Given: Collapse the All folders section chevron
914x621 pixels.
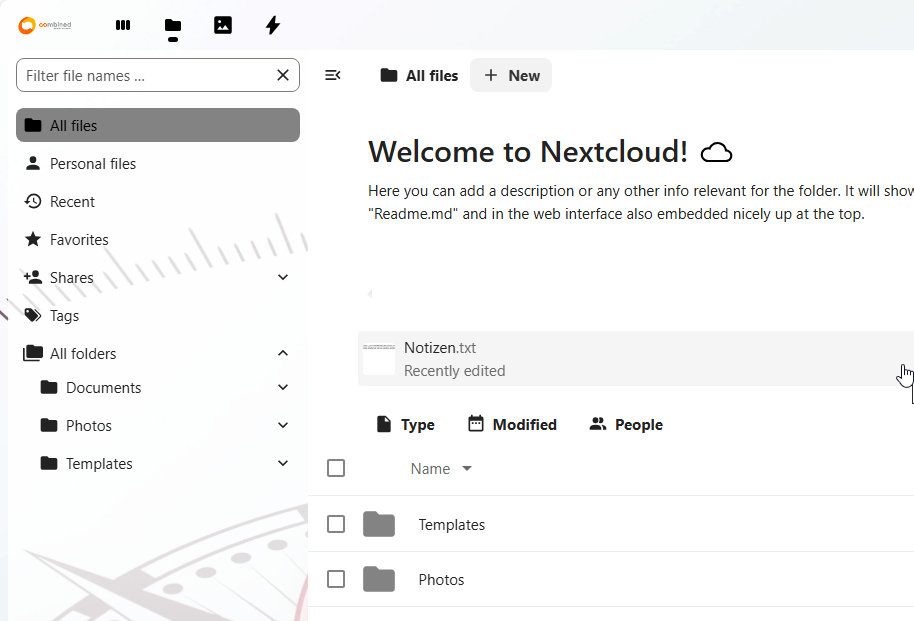Looking at the screenshot, I should (283, 353).
